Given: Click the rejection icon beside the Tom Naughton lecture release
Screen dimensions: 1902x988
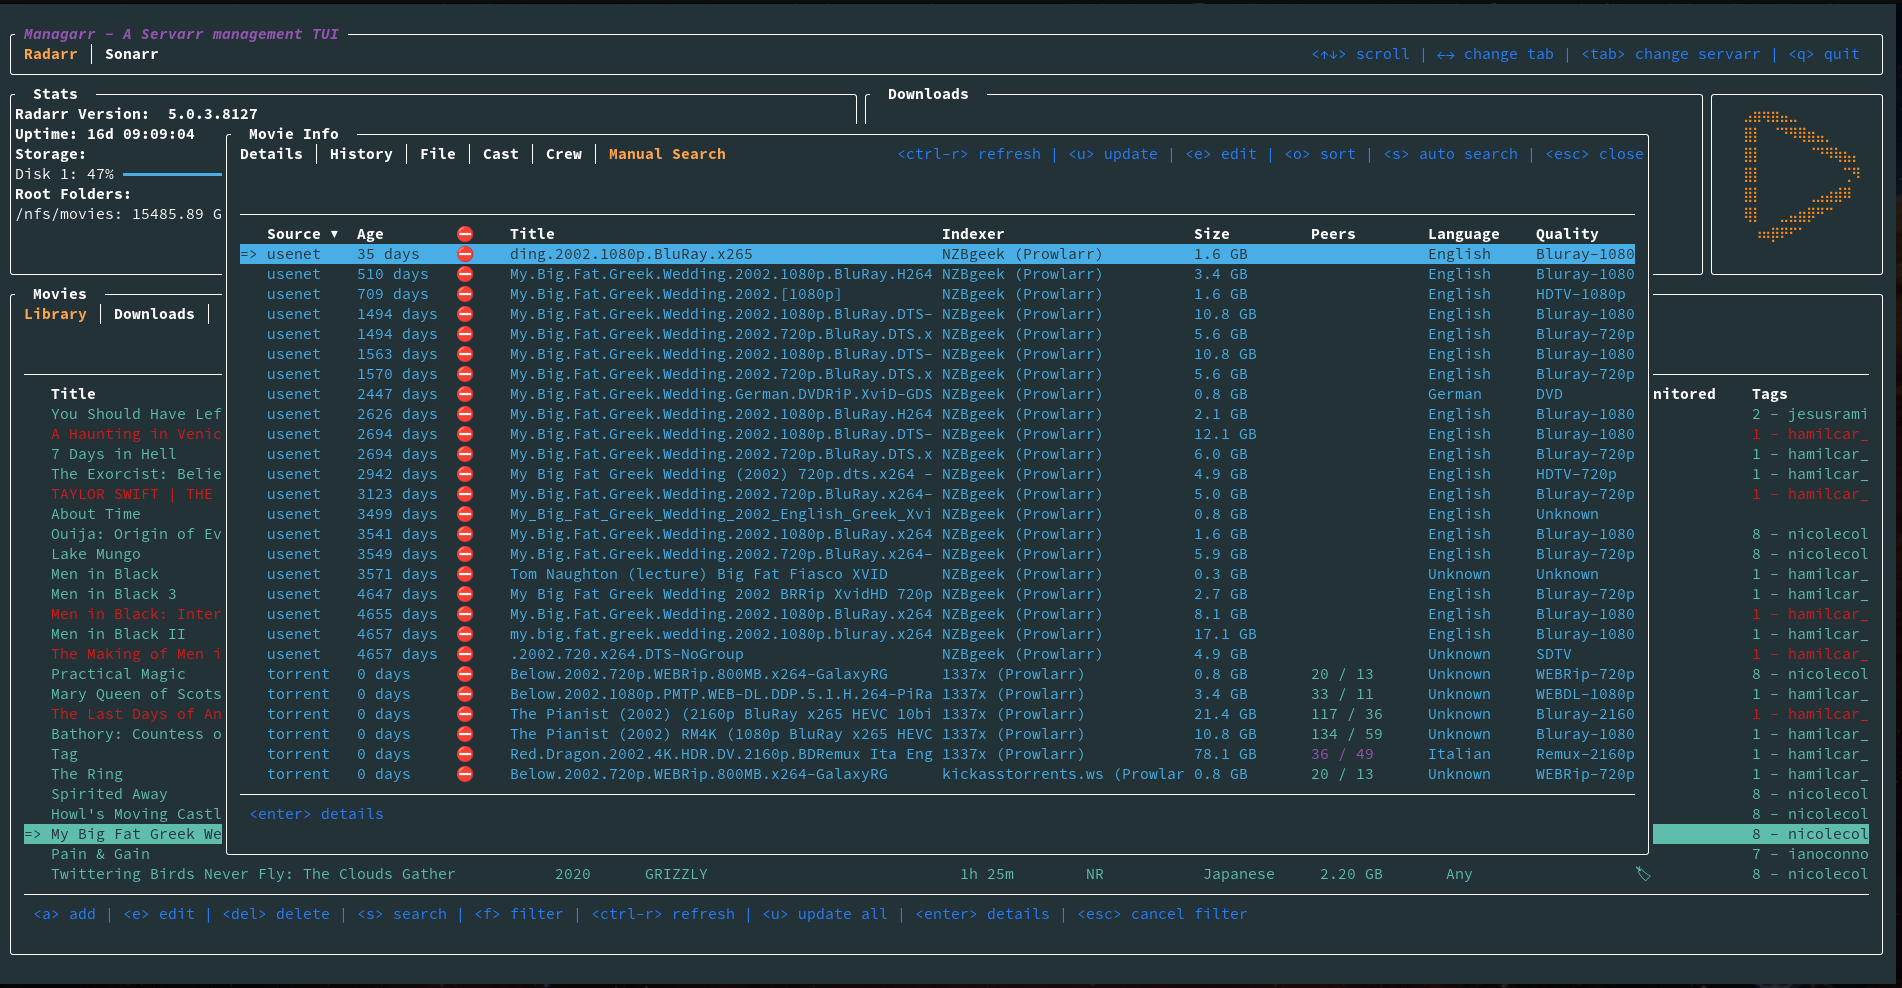Looking at the screenshot, I should click(x=465, y=574).
